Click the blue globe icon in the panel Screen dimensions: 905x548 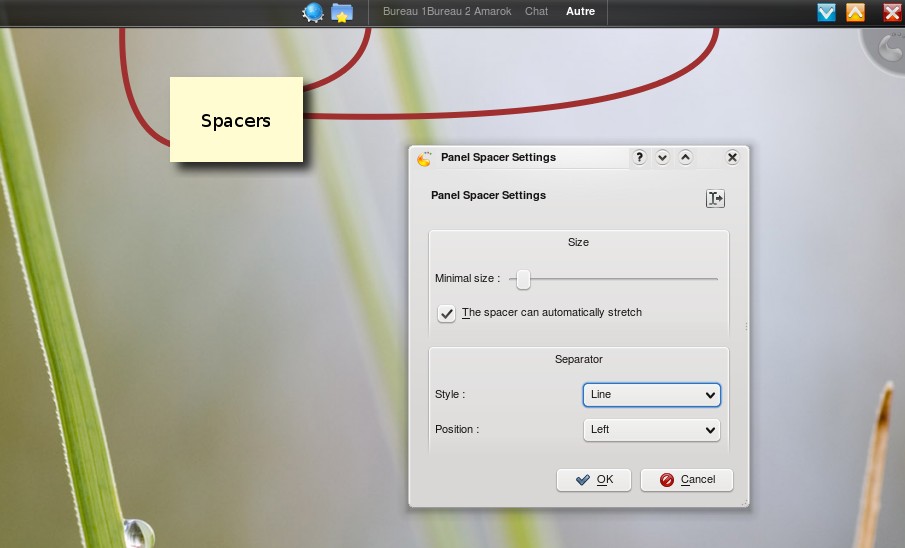[313, 12]
